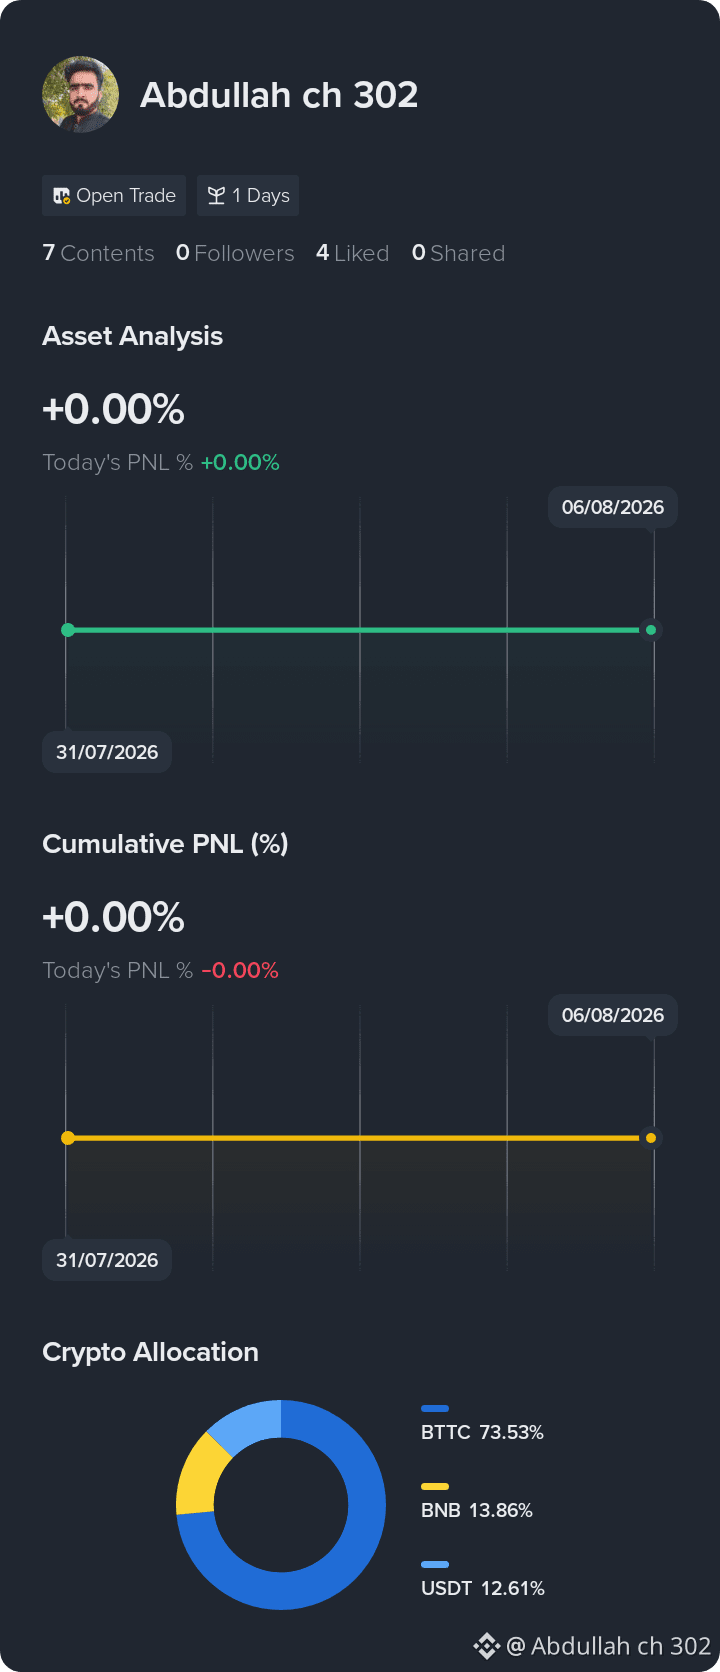The width and height of the screenshot is (720, 1672).
Task: Click the 31/07/2026 label on Cumulative chart
Action: 107,1260
